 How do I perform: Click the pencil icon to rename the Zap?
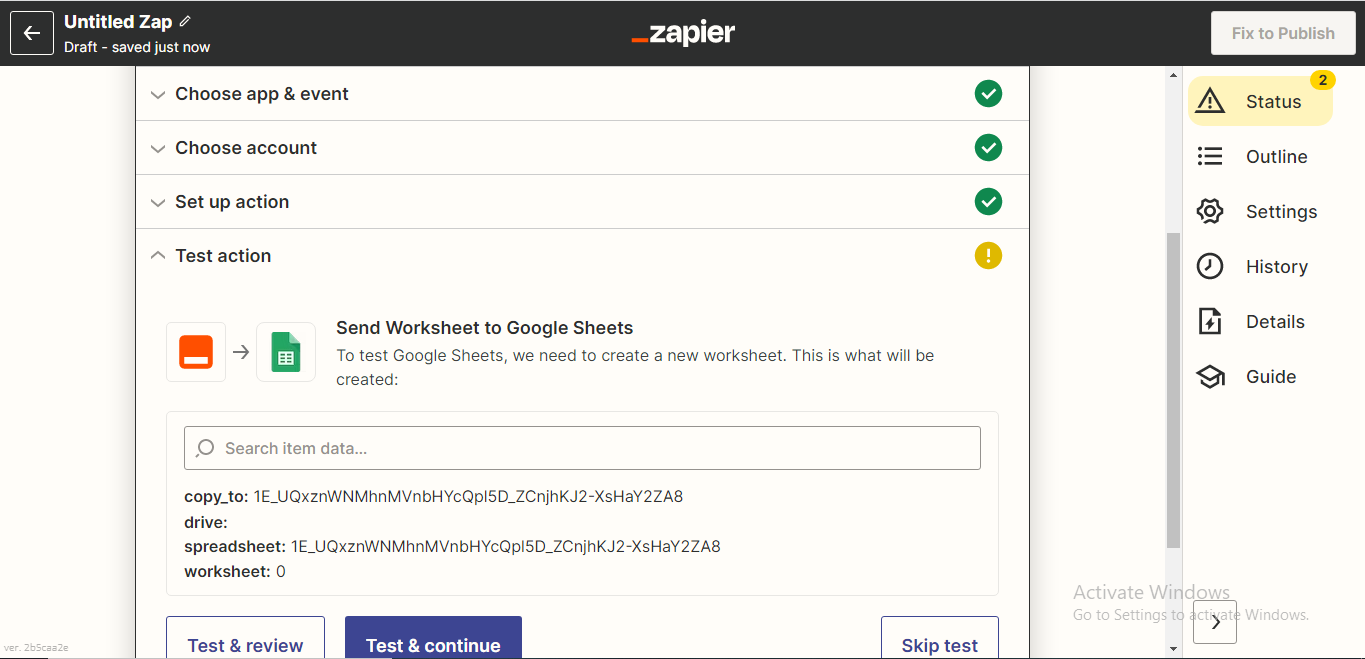point(185,21)
